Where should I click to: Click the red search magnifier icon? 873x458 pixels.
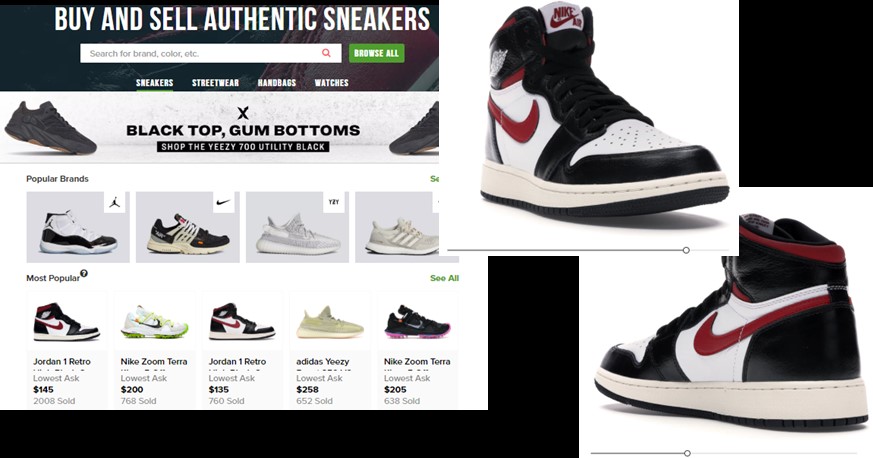click(326, 53)
